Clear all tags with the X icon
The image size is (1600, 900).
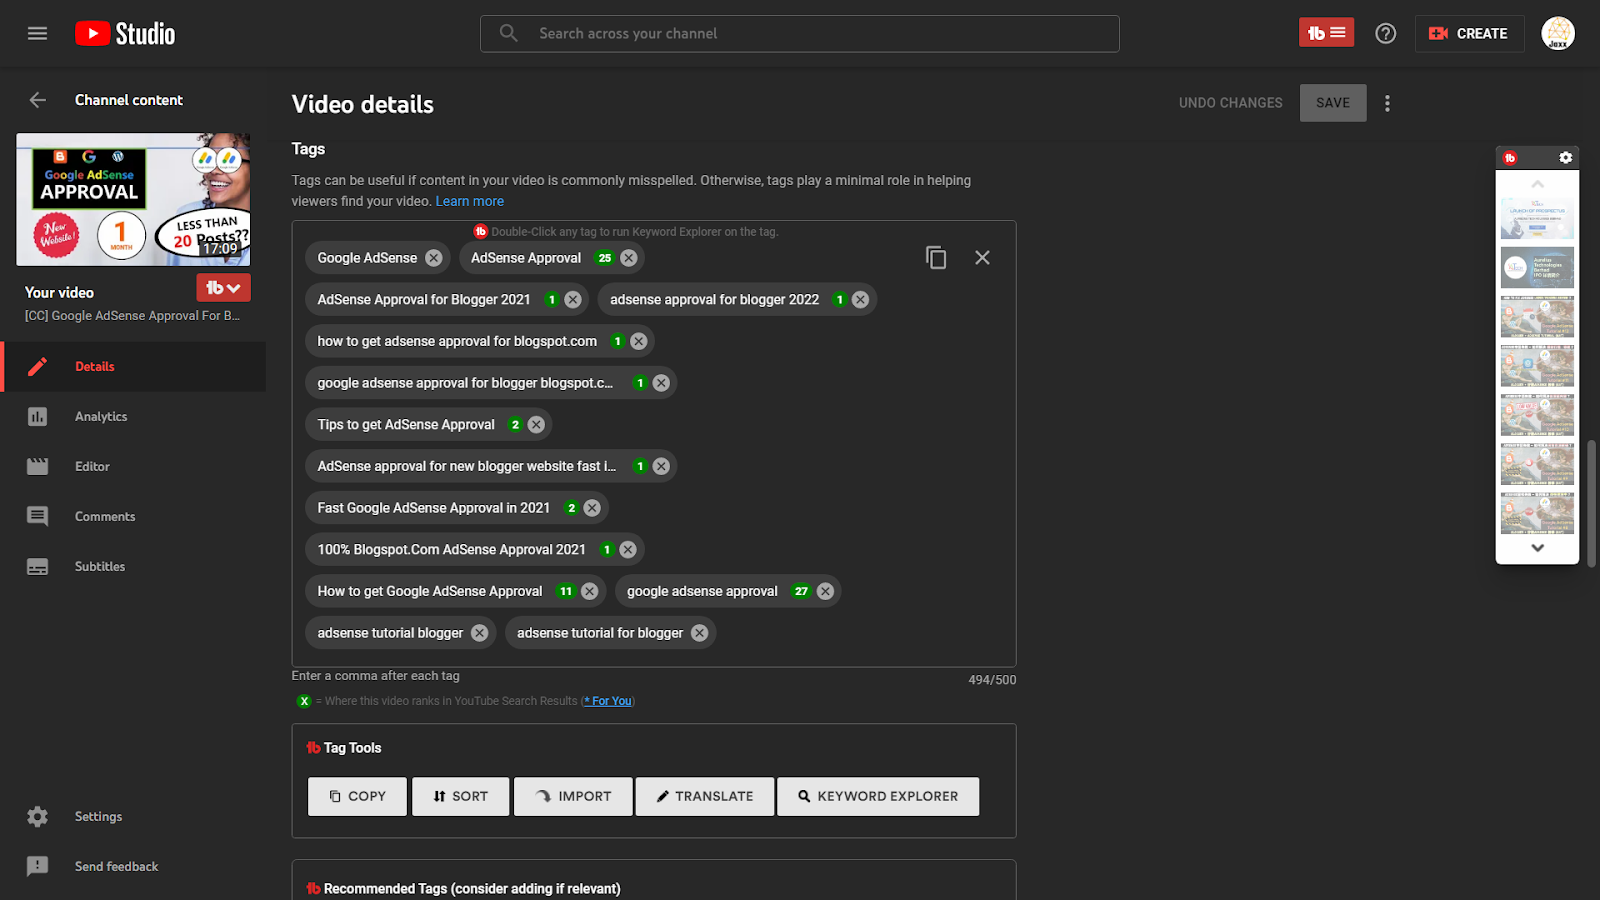pyautogui.click(x=982, y=258)
